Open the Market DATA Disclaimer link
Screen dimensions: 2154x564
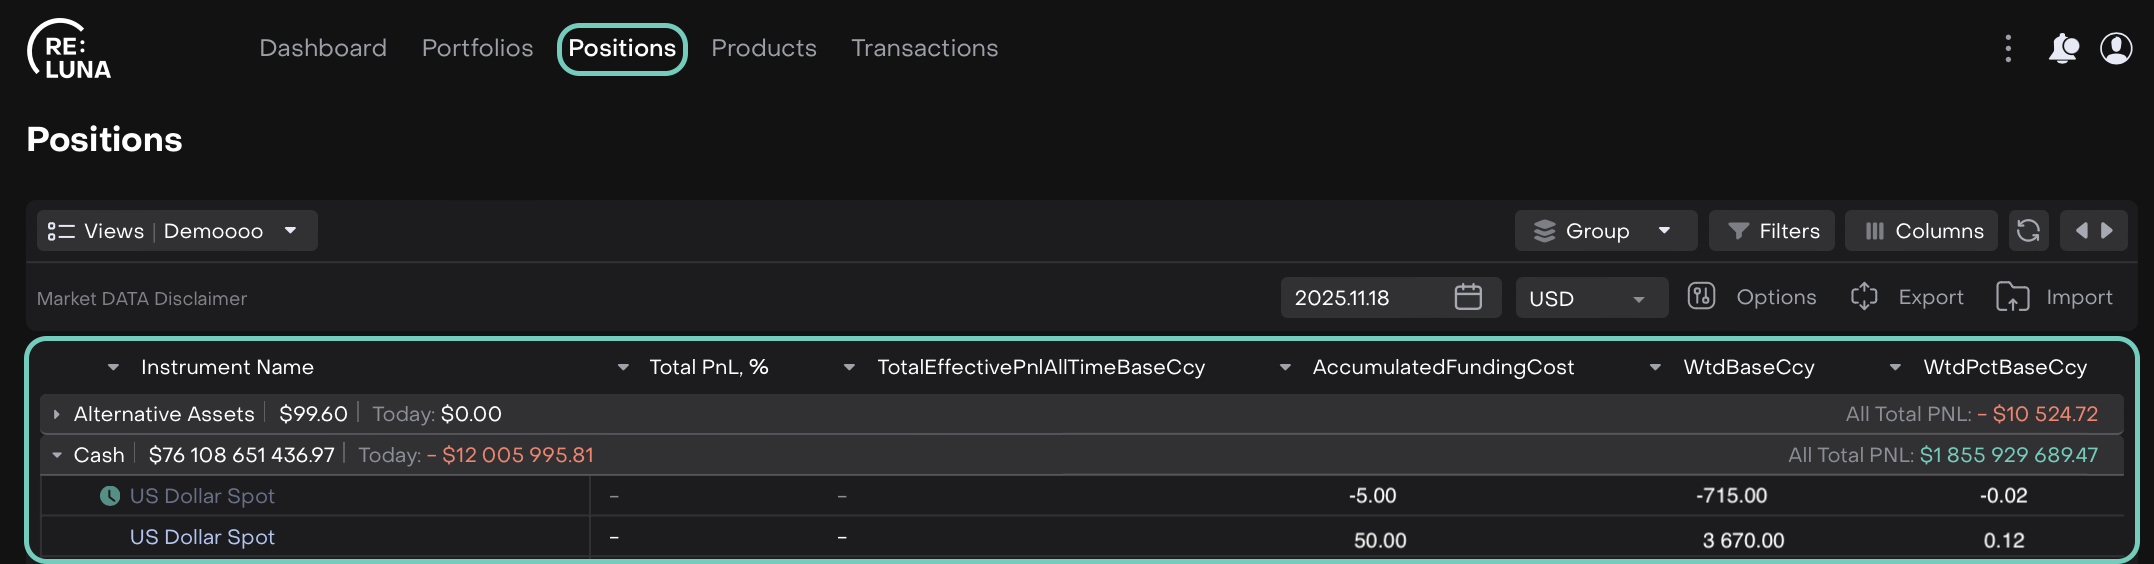142,298
